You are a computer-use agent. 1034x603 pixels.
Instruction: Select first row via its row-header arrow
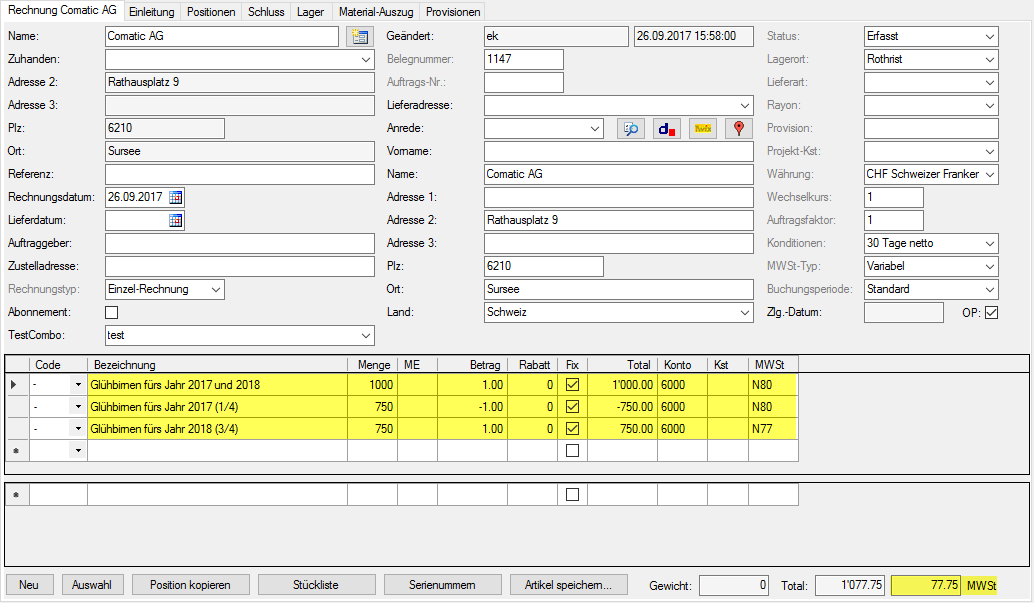[14, 384]
